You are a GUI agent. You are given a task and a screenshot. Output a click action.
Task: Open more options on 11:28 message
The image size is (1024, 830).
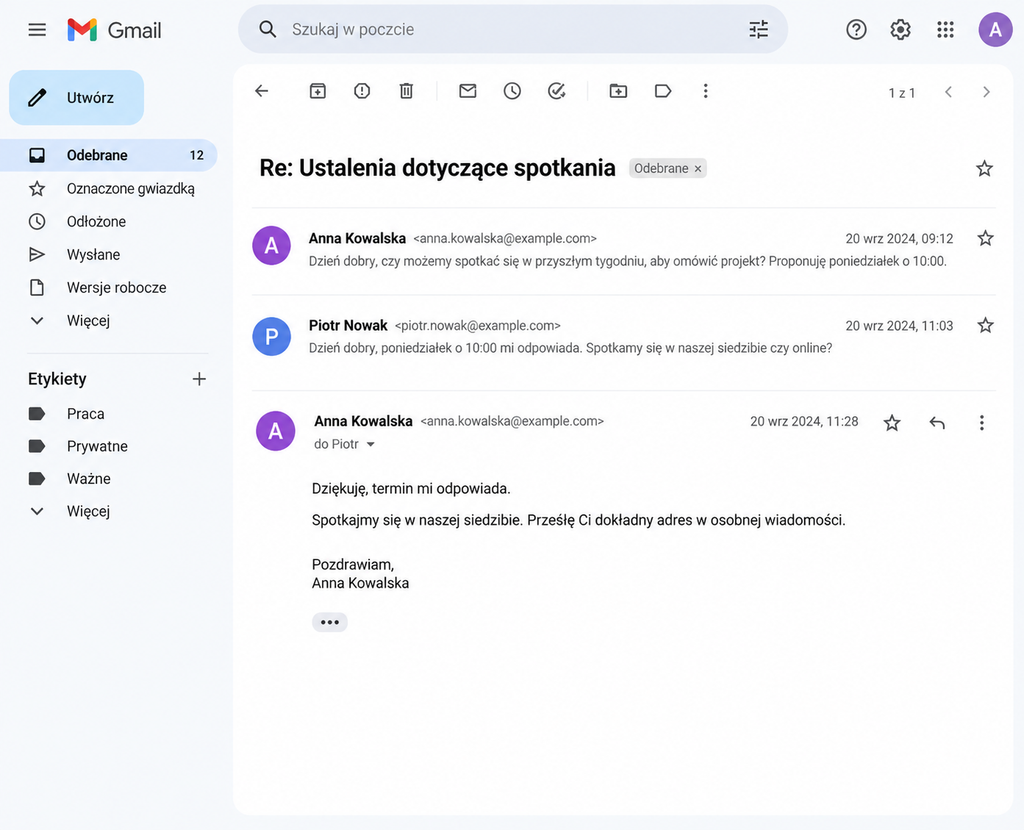click(982, 423)
